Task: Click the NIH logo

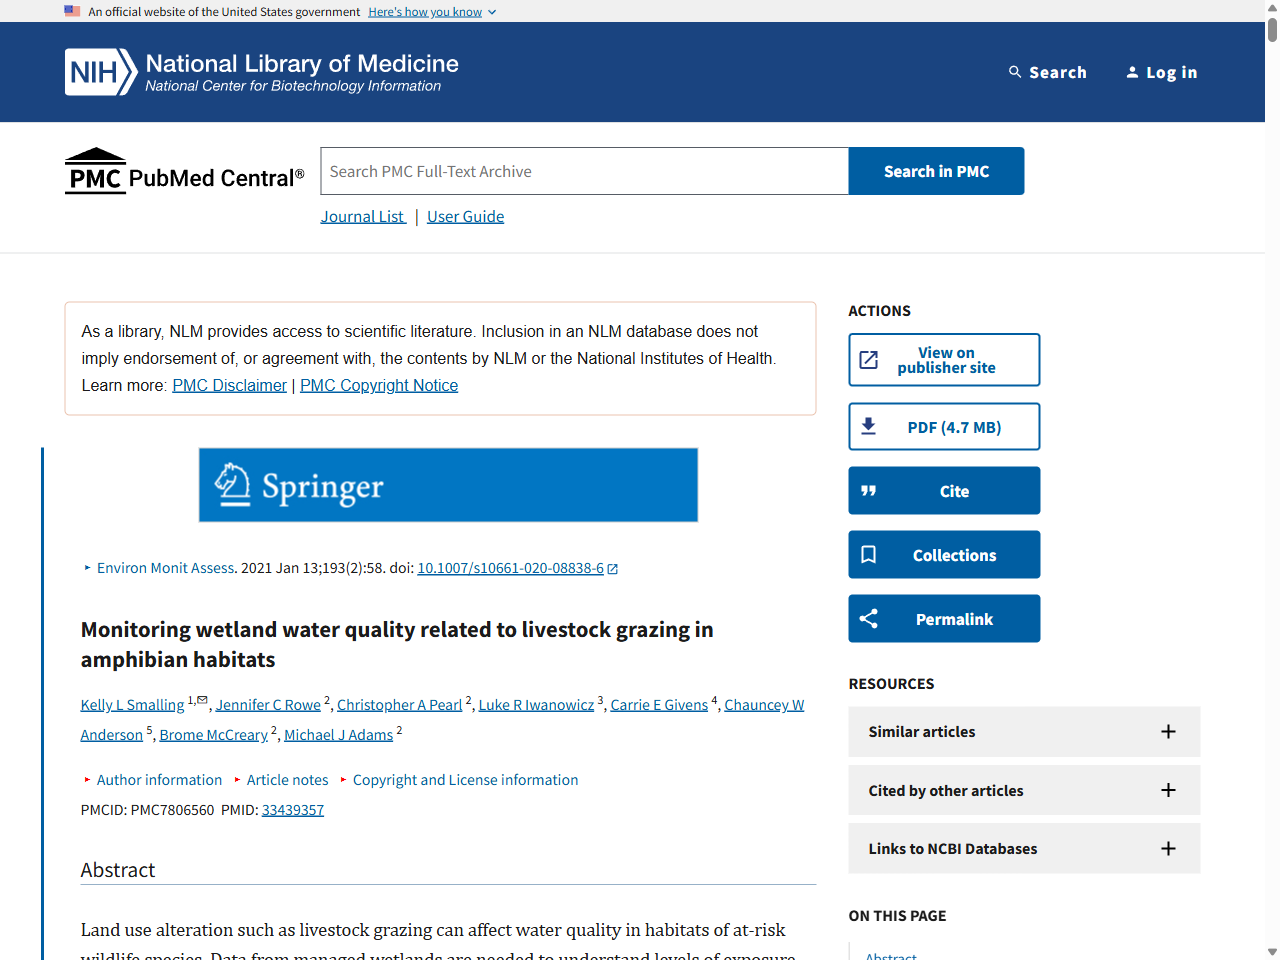Action: coord(101,72)
